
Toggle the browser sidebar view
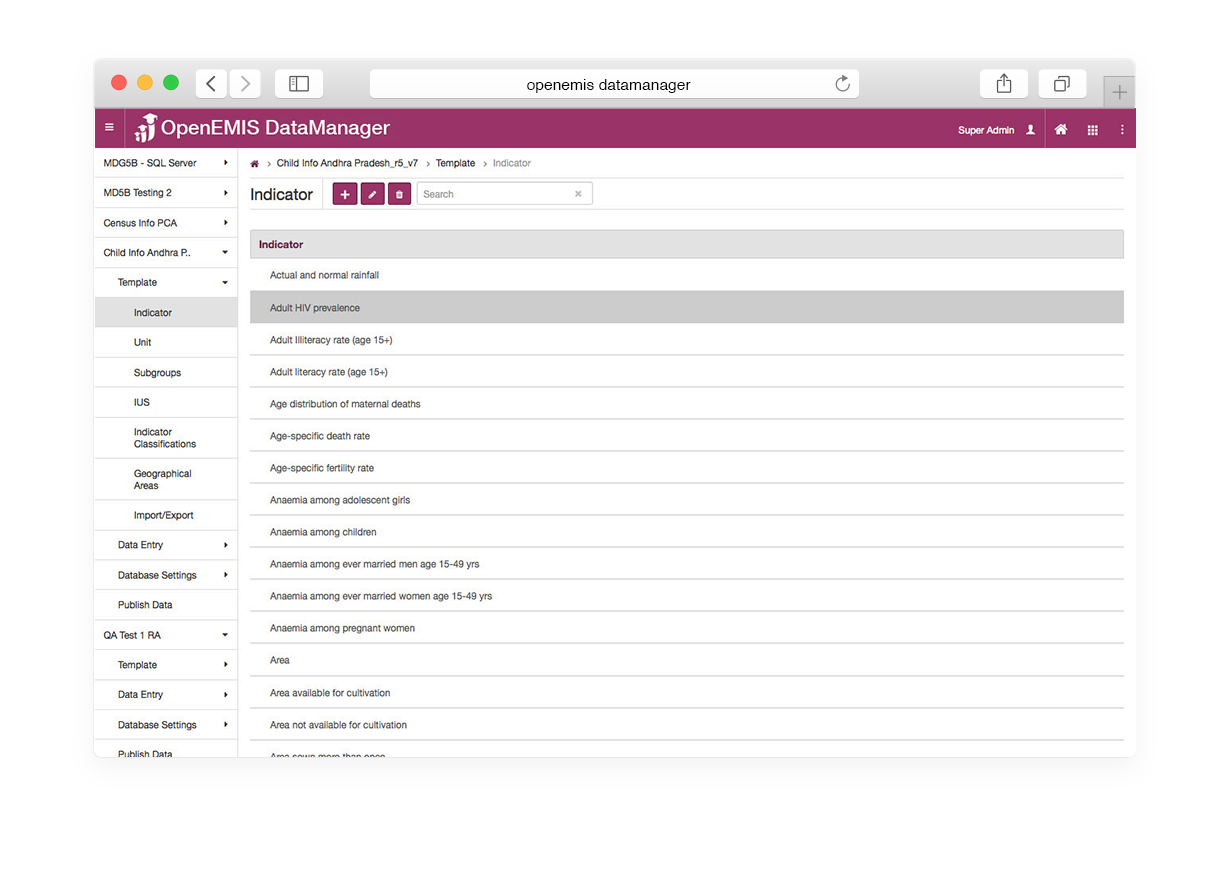[298, 84]
